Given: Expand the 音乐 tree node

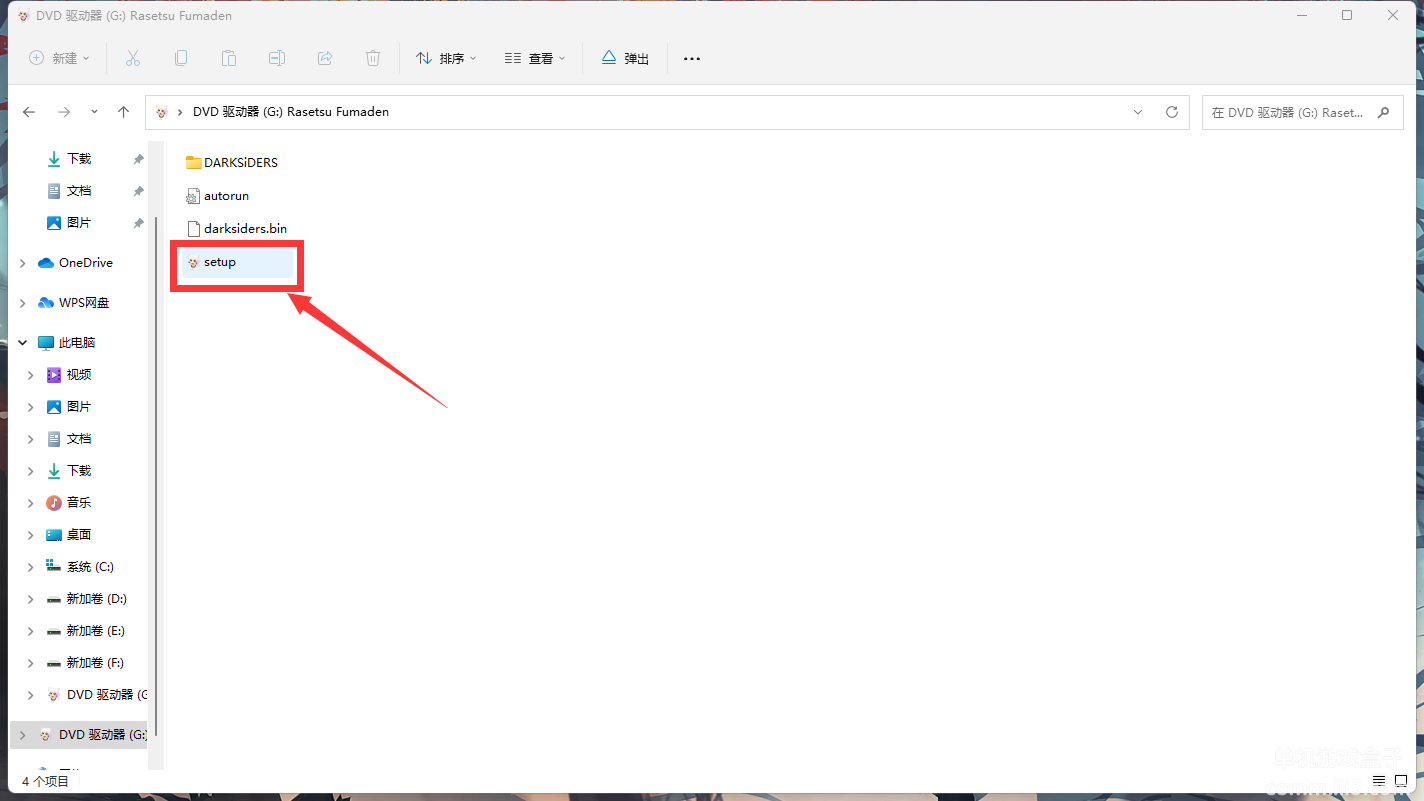Looking at the screenshot, I should (30, 503).
